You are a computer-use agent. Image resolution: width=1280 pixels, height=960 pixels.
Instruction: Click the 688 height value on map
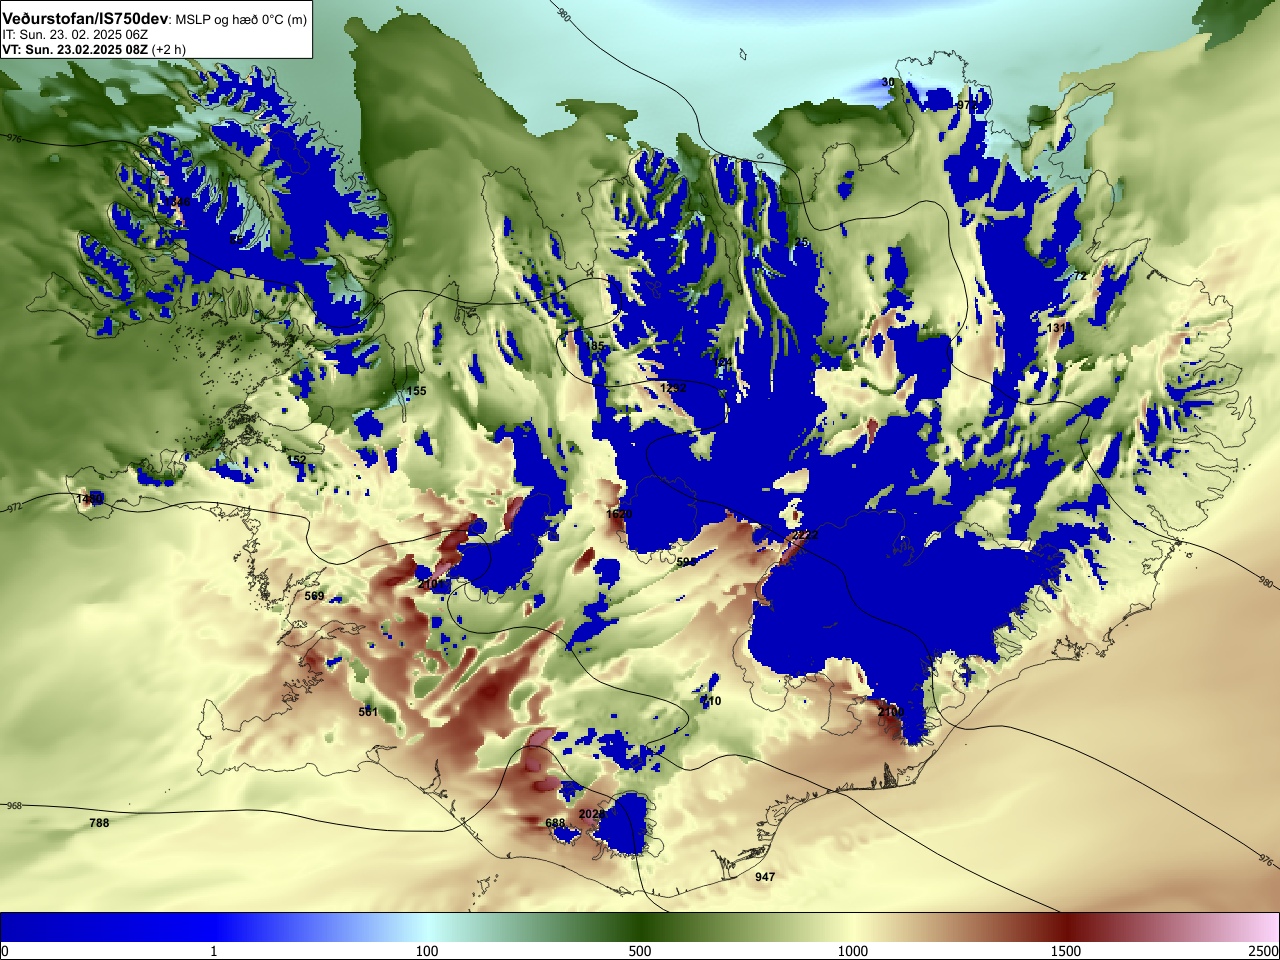(555, 823)
